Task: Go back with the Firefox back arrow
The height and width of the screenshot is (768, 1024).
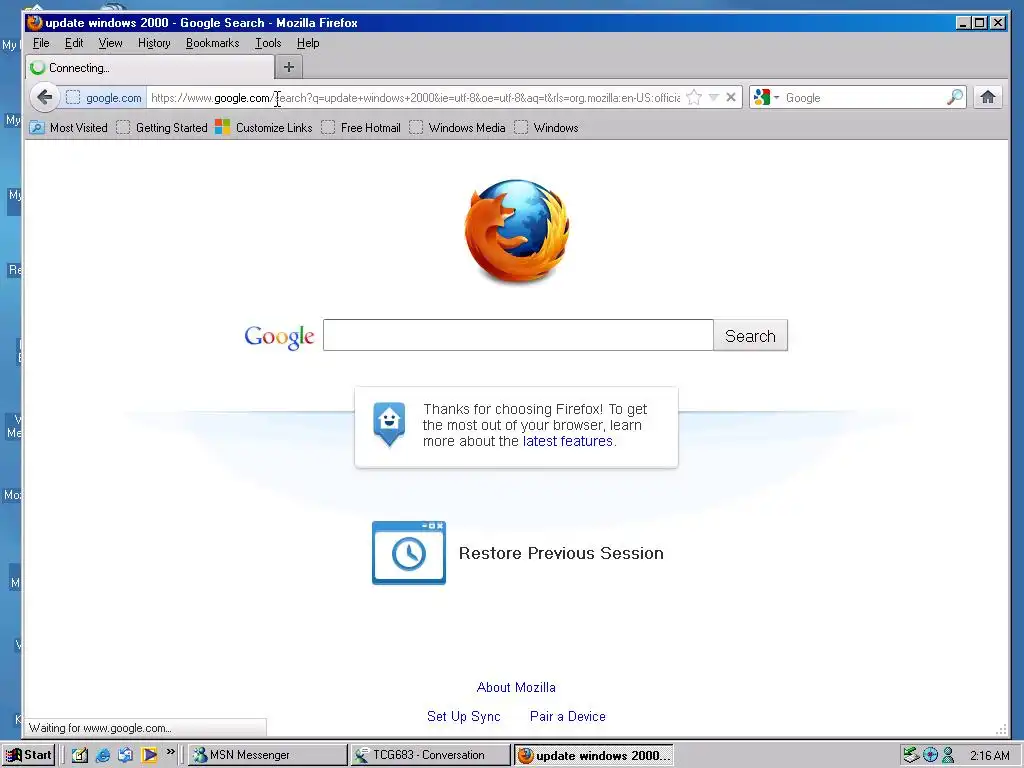Action: coord(44,98)
